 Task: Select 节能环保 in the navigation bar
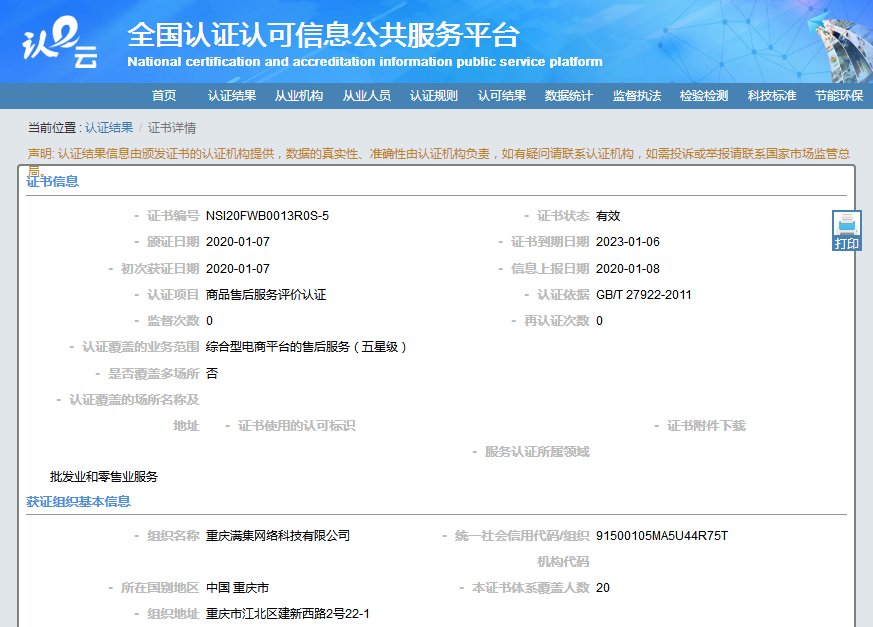click(839, 96)
